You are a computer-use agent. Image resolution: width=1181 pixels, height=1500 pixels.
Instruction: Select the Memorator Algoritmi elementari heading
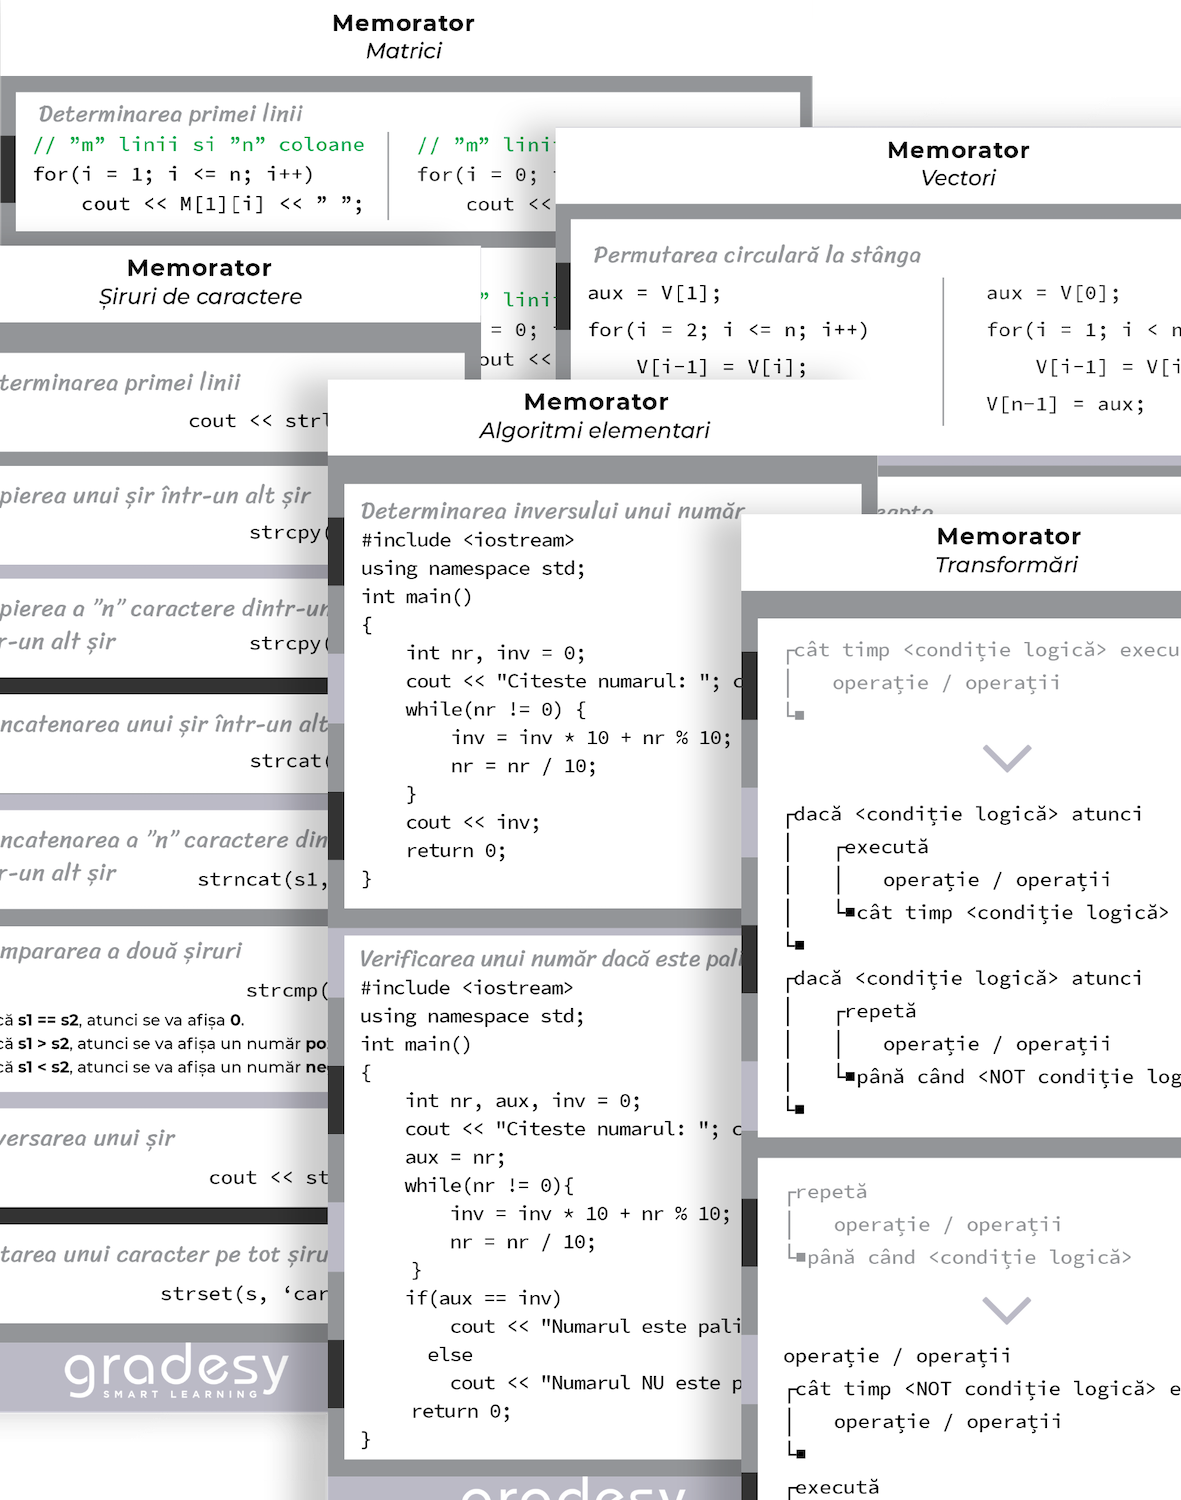pyautogui.click(x=595, y=415)
